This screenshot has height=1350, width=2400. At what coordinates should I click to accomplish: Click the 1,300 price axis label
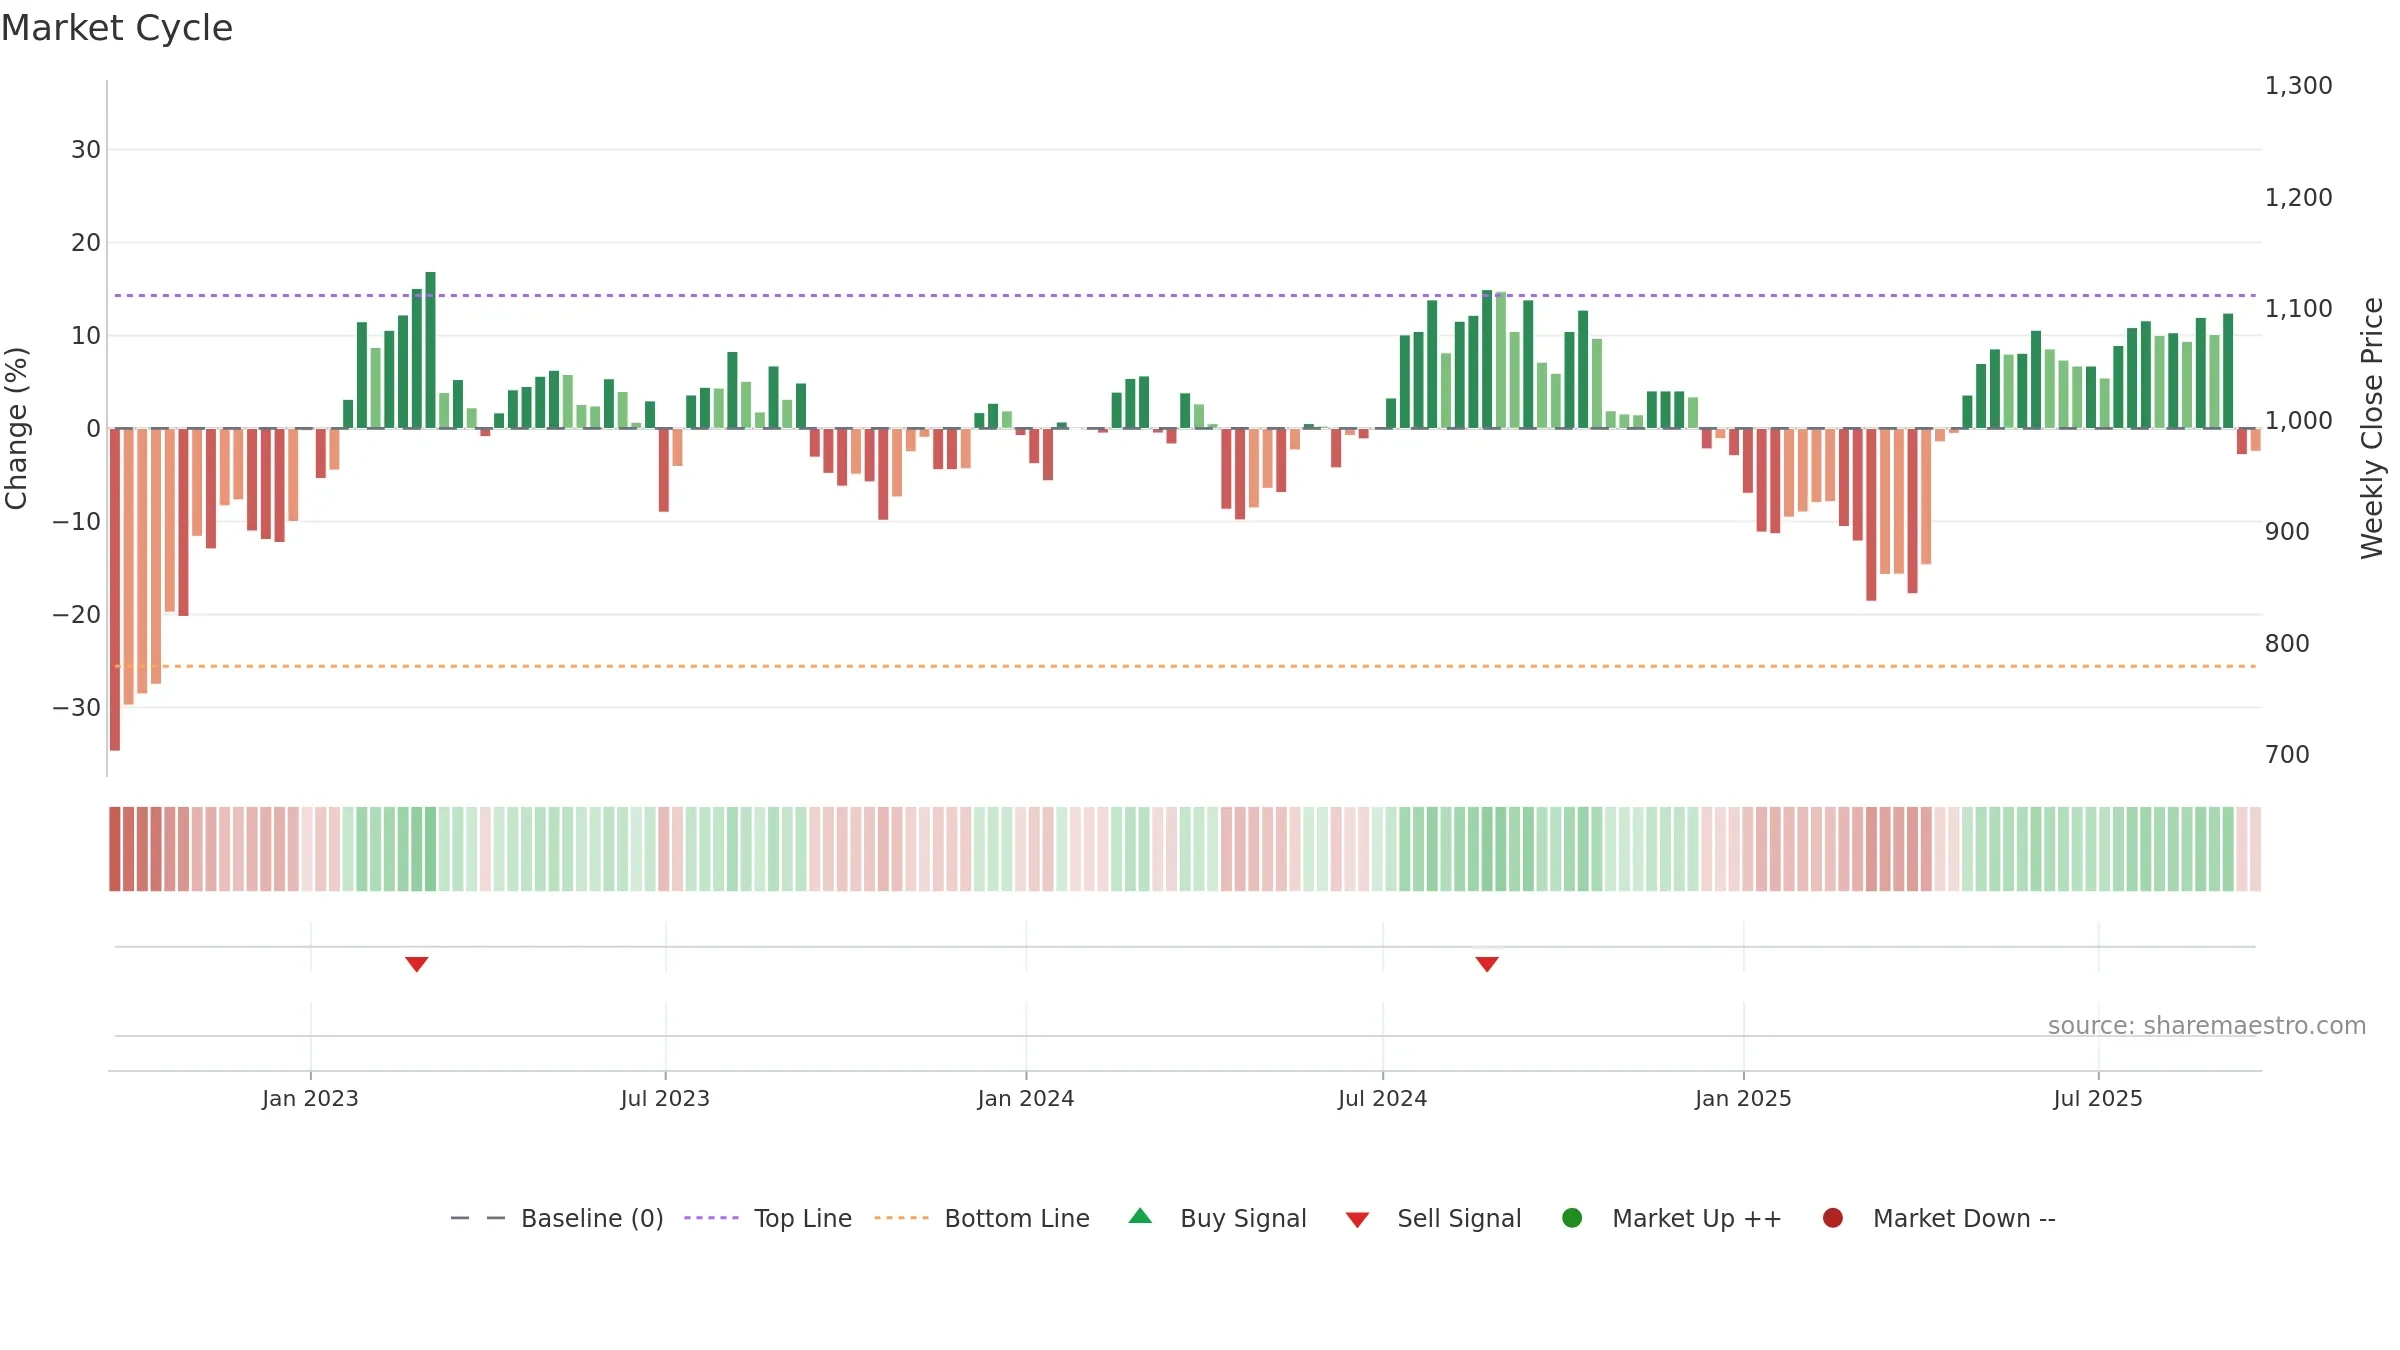point(2298,86)
